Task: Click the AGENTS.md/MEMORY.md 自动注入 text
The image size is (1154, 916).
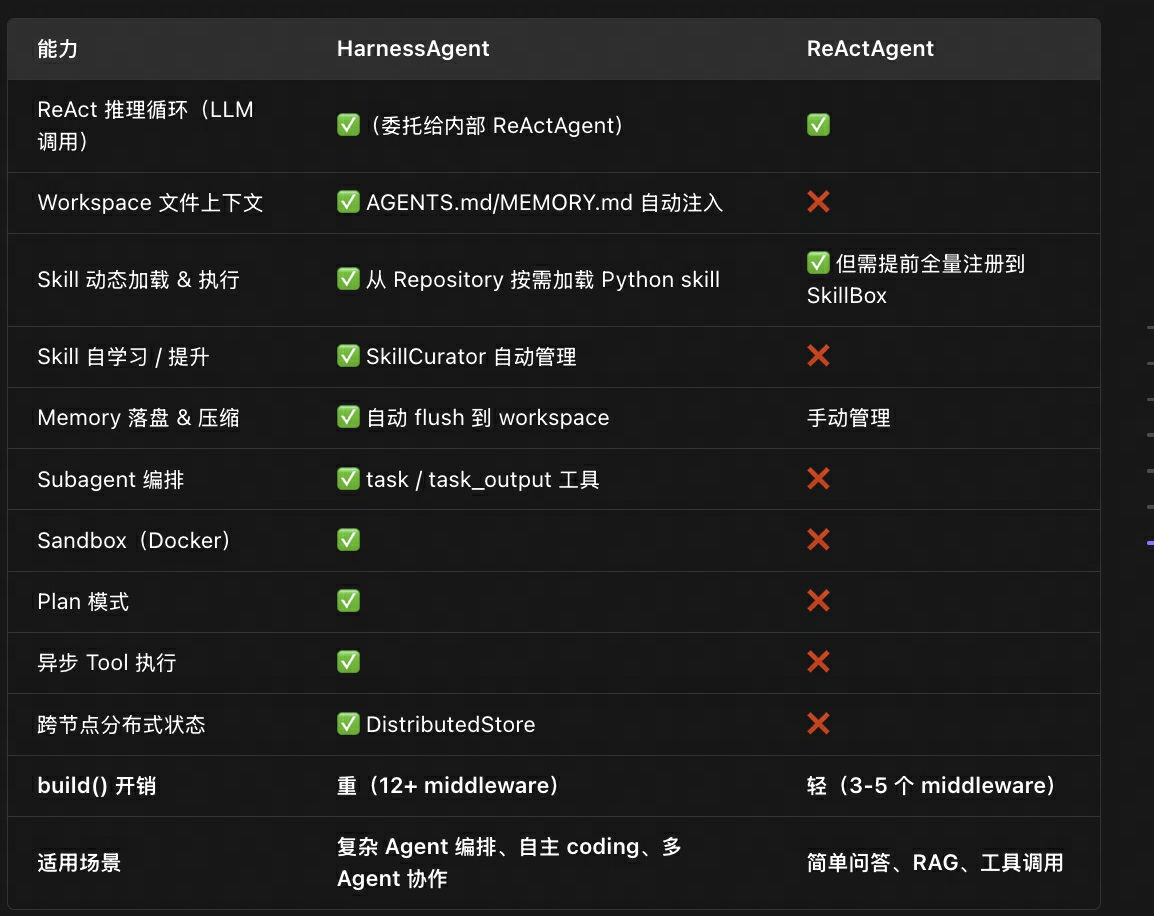Action: (545, 202)
